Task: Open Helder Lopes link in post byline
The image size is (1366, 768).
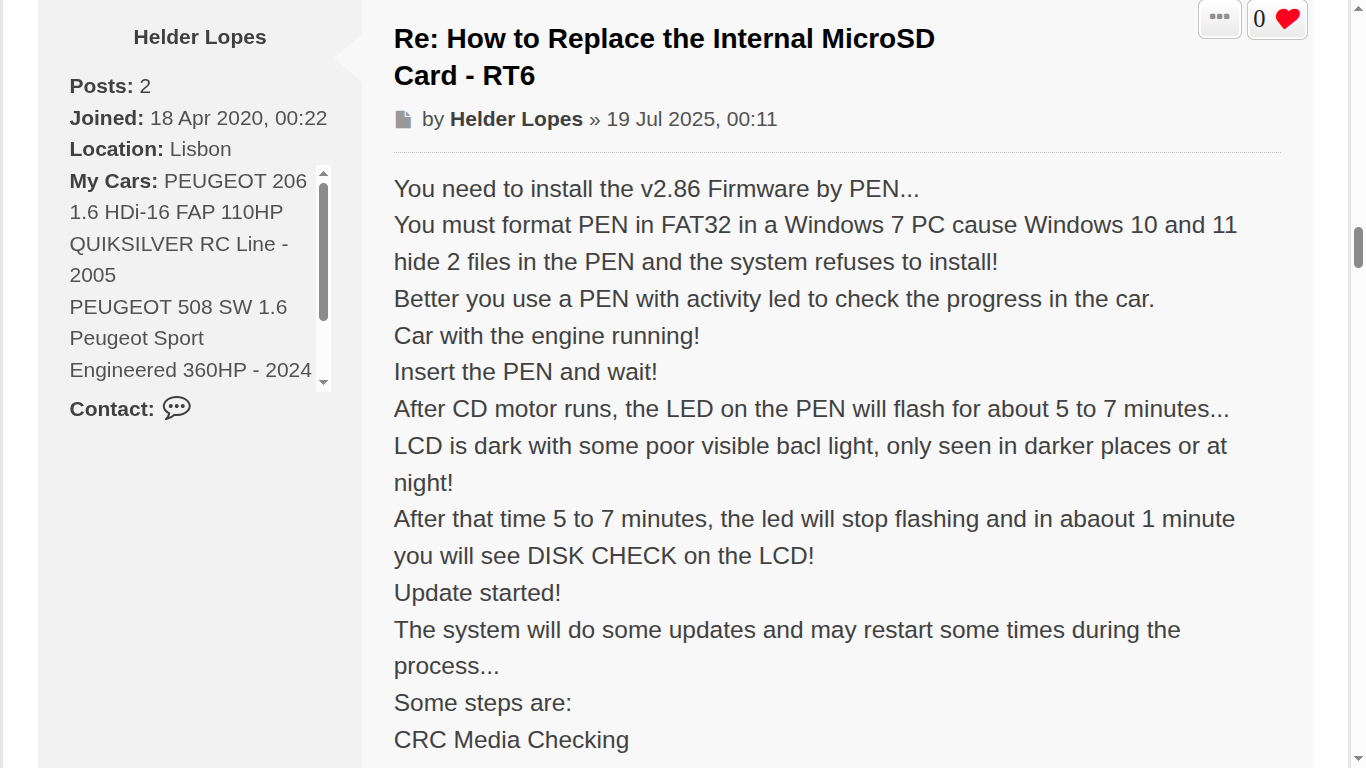Action: point(516,119)
